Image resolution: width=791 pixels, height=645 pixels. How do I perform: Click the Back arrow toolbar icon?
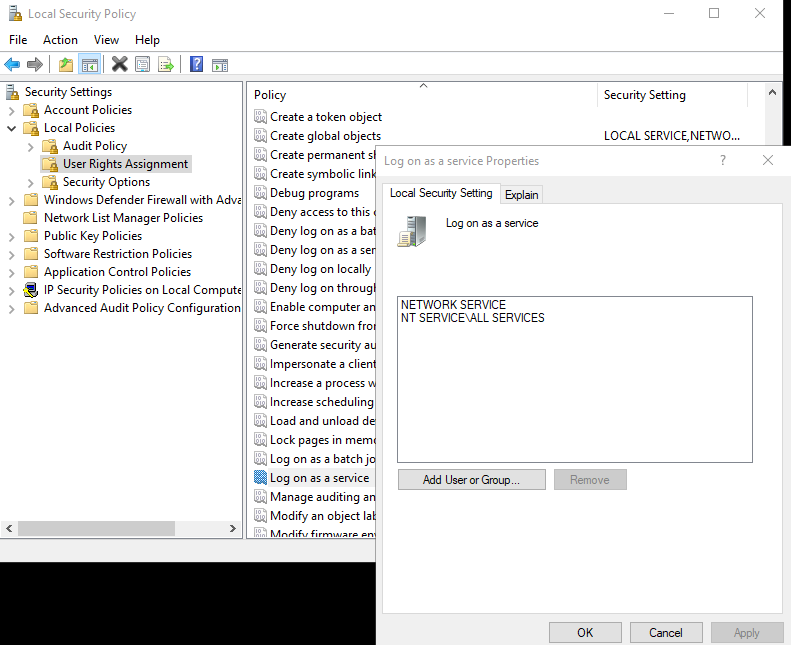click(x=12, y=65)
